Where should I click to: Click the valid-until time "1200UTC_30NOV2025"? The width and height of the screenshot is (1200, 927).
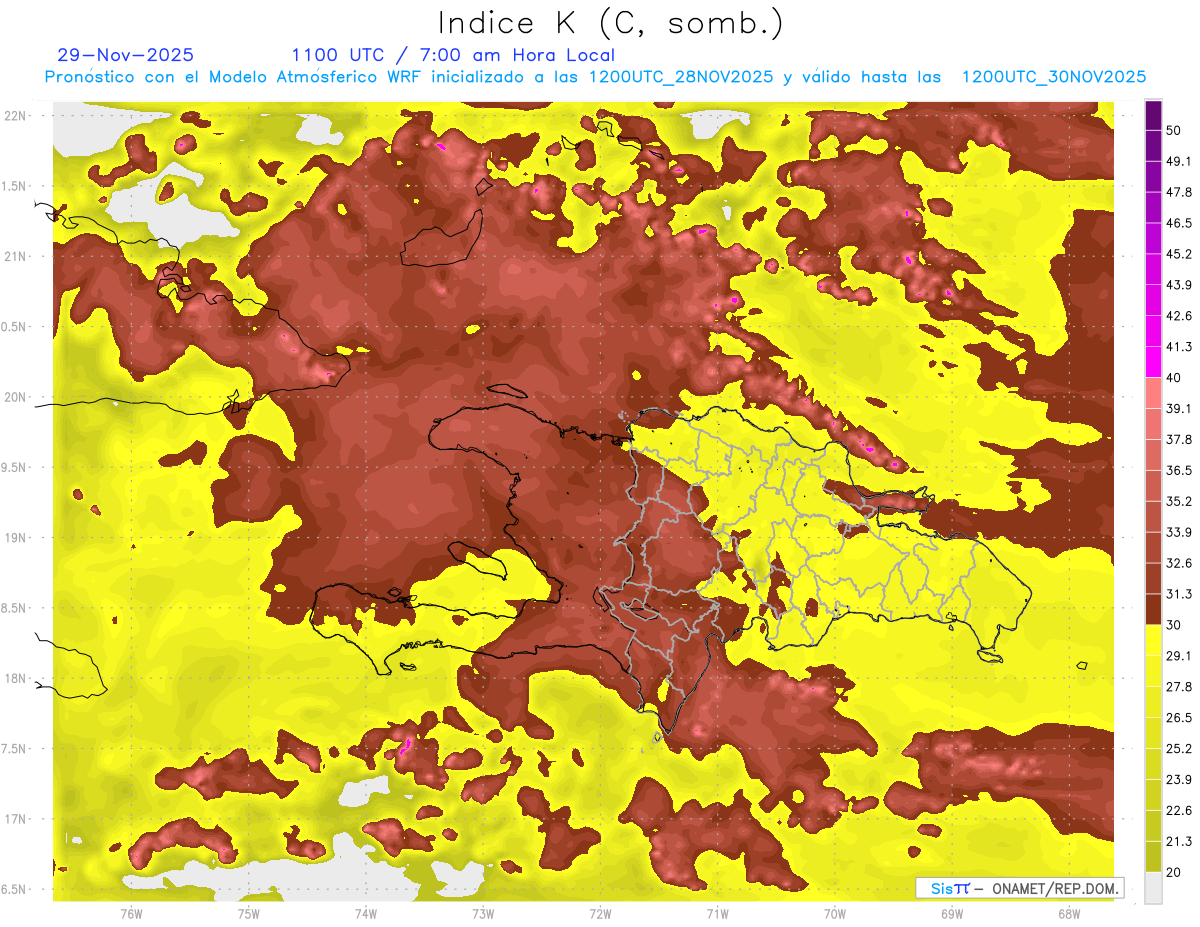(1053, 77)
